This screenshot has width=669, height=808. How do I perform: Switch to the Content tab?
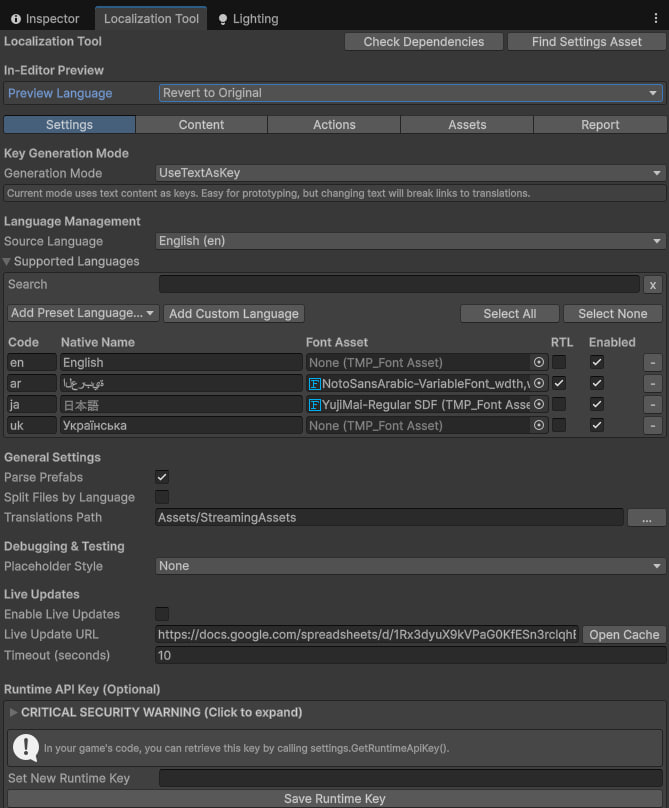[x=200, y=124]
